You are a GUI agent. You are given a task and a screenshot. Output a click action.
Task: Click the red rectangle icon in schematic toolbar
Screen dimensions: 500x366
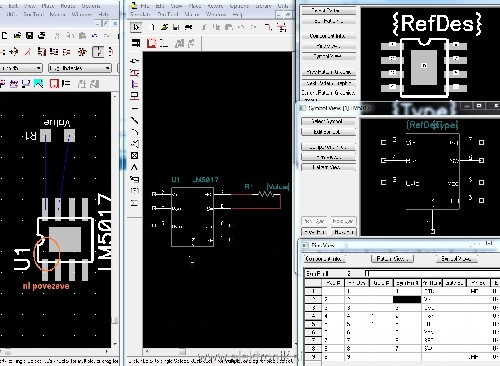(x=151, y=43)
